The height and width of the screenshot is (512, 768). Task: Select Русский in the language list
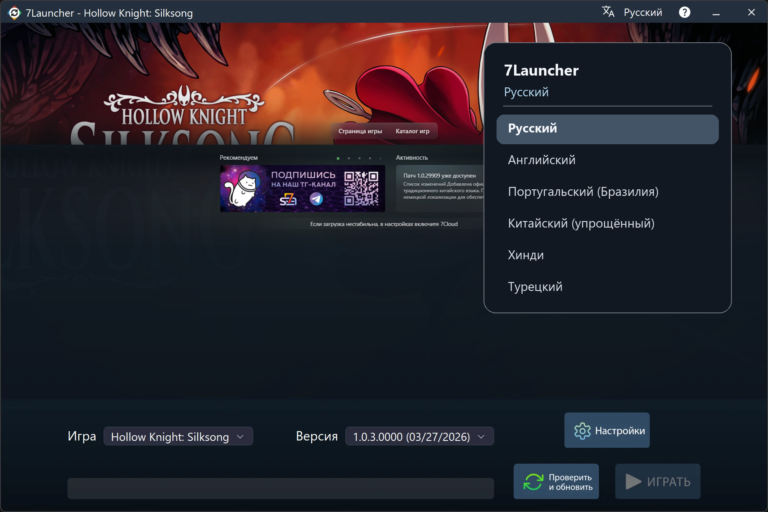click(607, 129)
